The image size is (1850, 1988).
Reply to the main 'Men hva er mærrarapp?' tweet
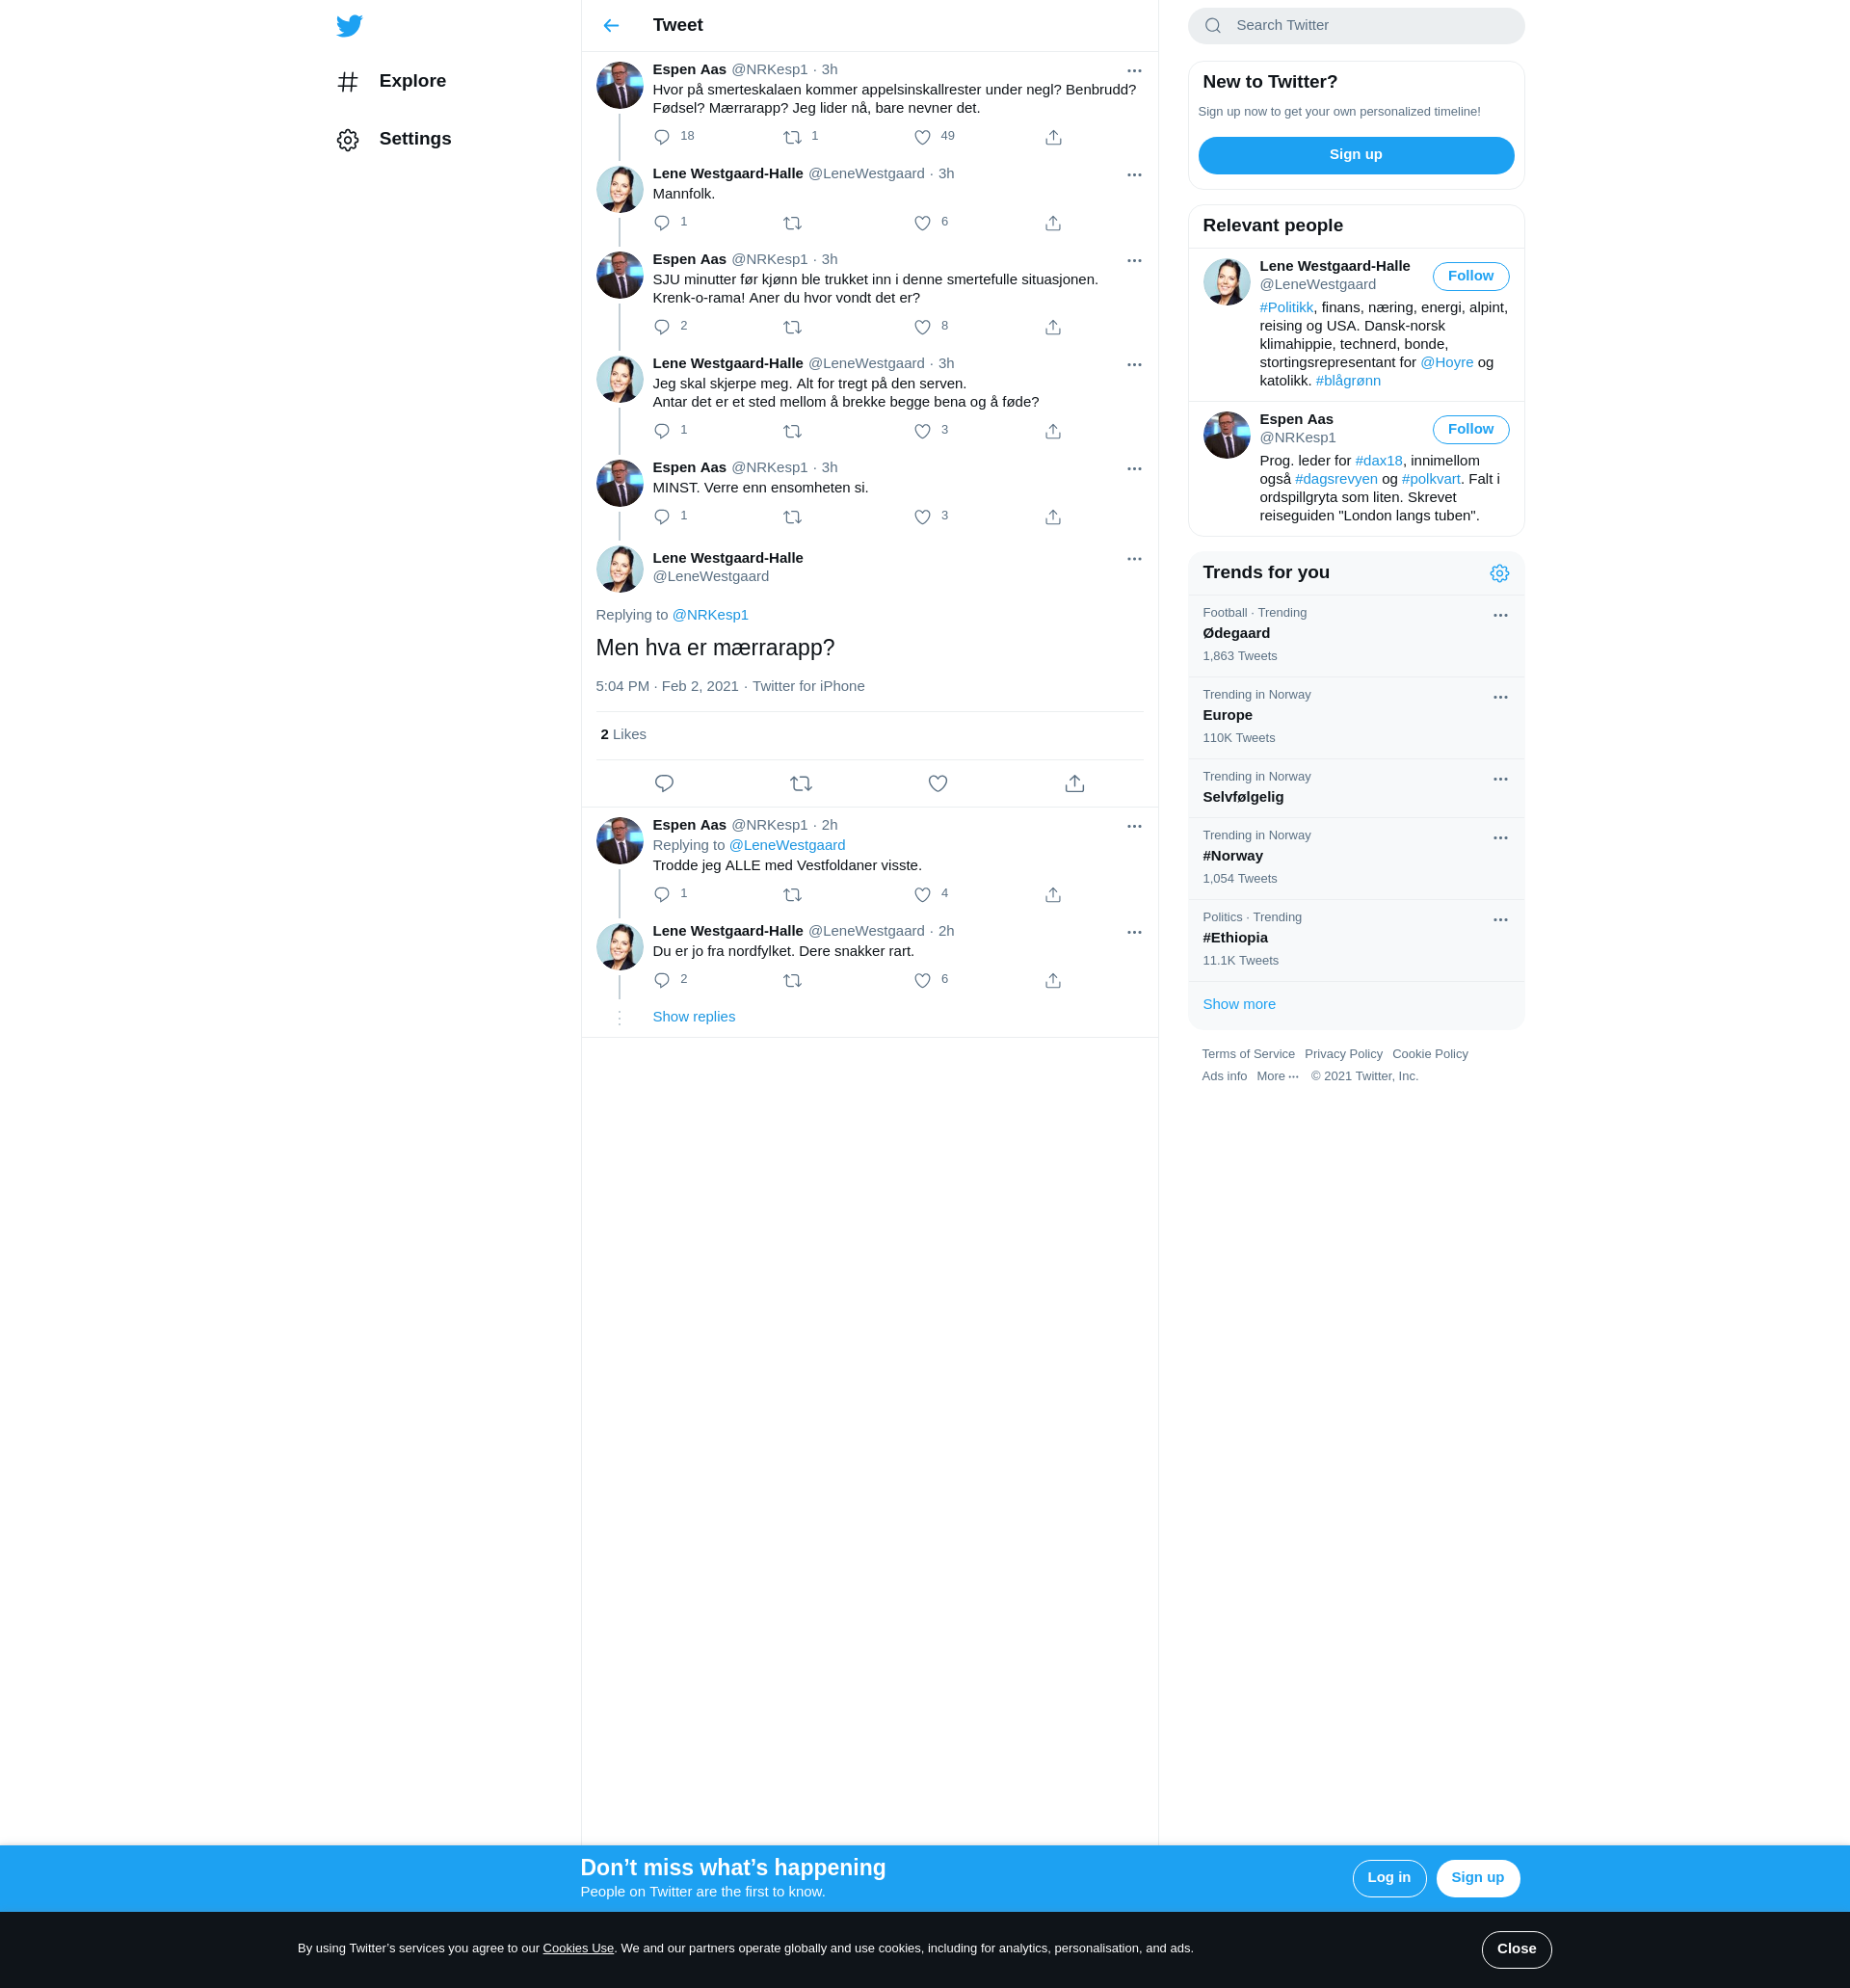pos(664,784)
